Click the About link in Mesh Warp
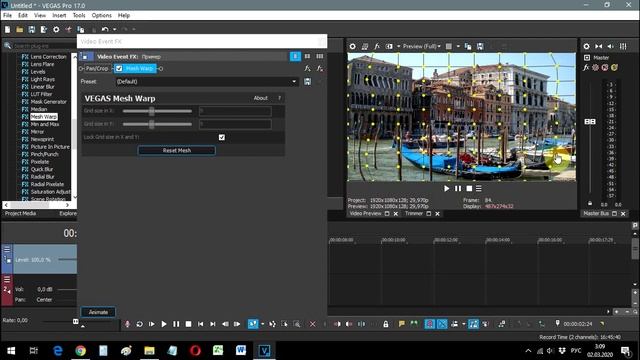Image resolution: width=640 pixels, height=360 pixels. (x=260, y=98)
